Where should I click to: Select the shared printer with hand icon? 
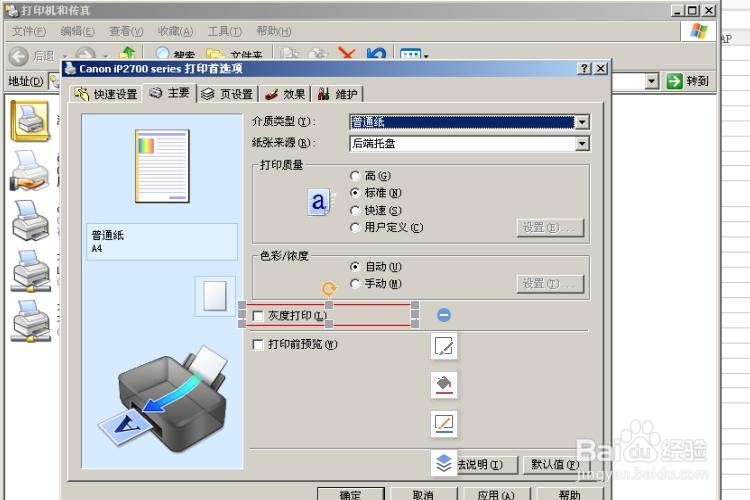coord(30,171)
